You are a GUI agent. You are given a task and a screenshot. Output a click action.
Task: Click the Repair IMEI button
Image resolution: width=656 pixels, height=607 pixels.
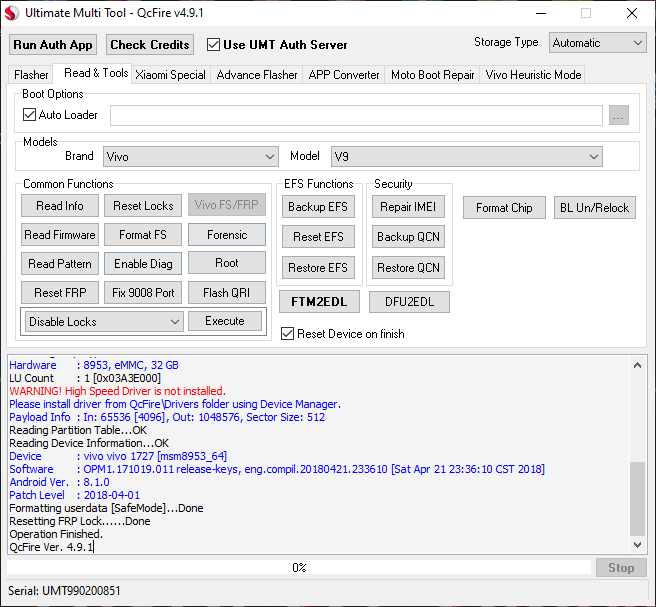coord(408,207)
